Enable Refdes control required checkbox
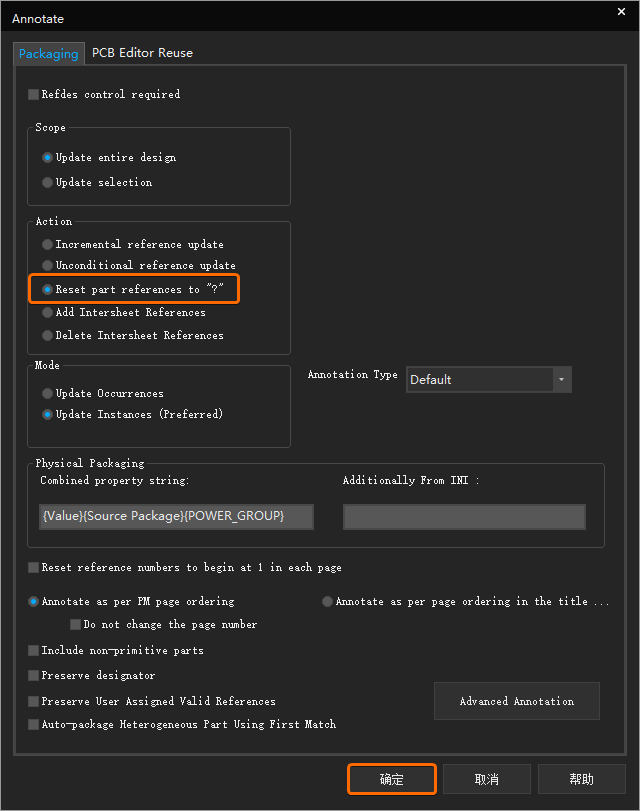Screen dimensions: 640x811 (x=34, y=95)
